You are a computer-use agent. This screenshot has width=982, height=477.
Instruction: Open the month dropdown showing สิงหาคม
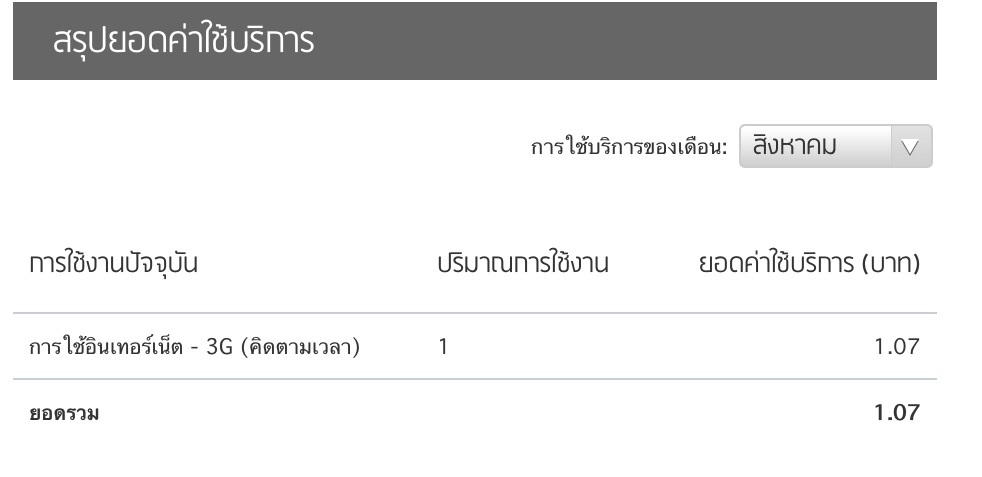point(835,146)
